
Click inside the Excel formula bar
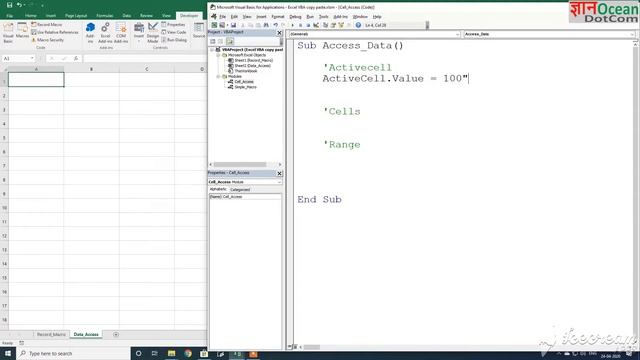(x=145, y=58)
